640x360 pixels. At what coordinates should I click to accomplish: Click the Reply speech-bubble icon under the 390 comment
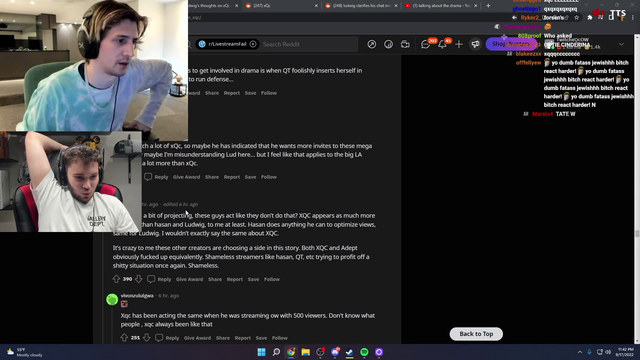tap(151, 279)
